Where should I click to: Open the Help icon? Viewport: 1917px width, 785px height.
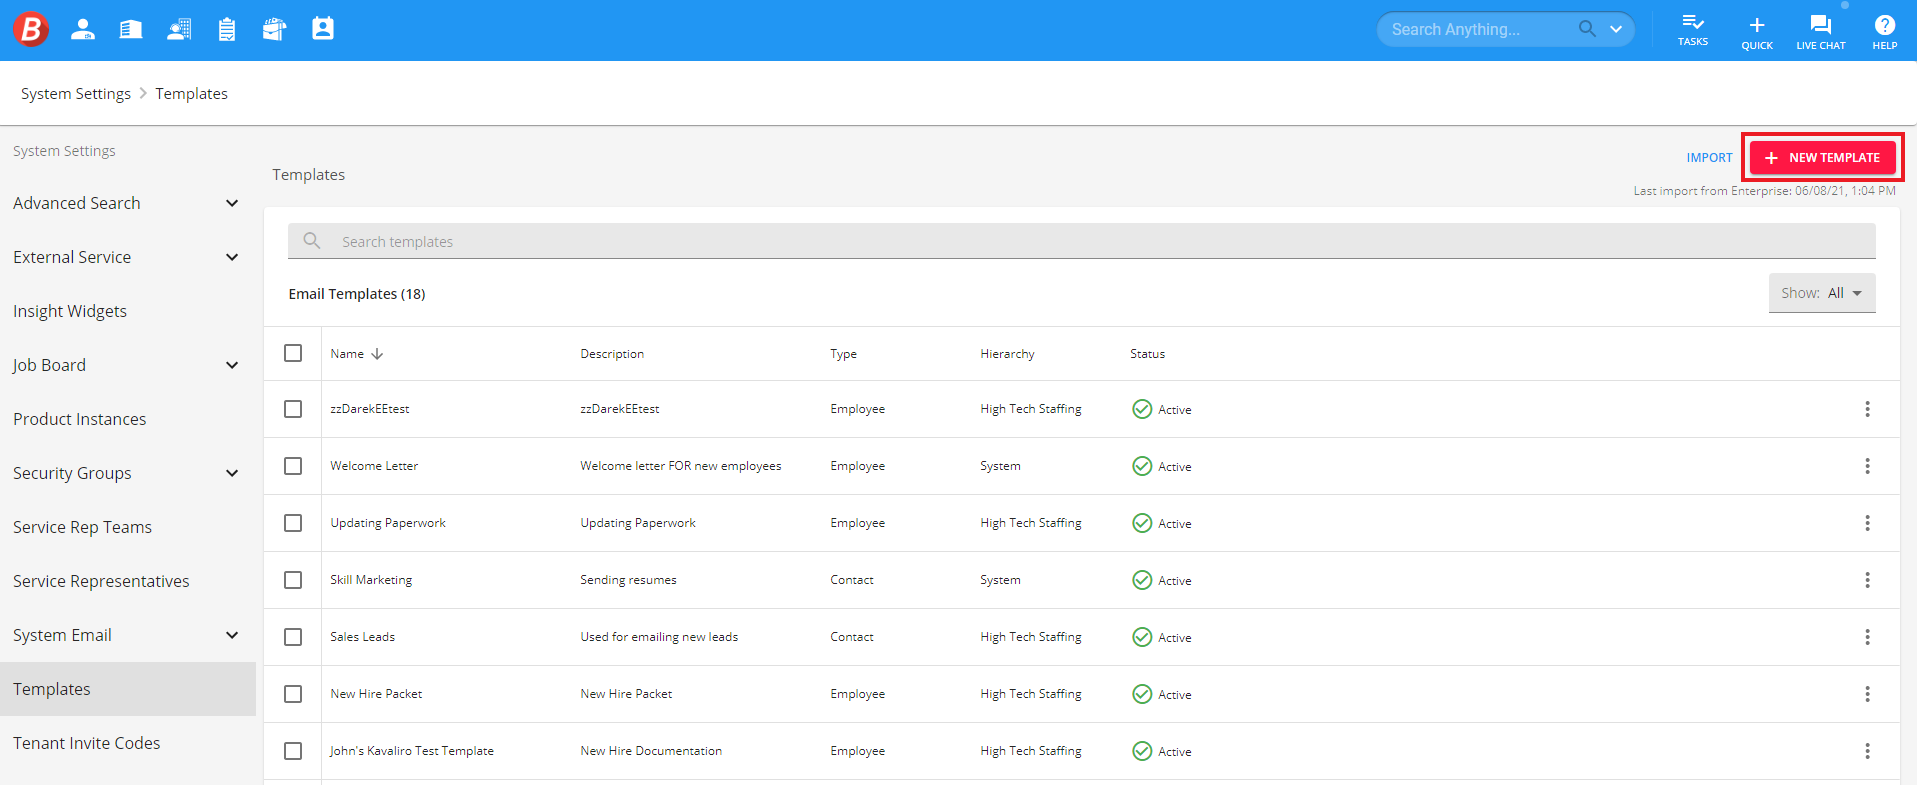[1885, 31]
